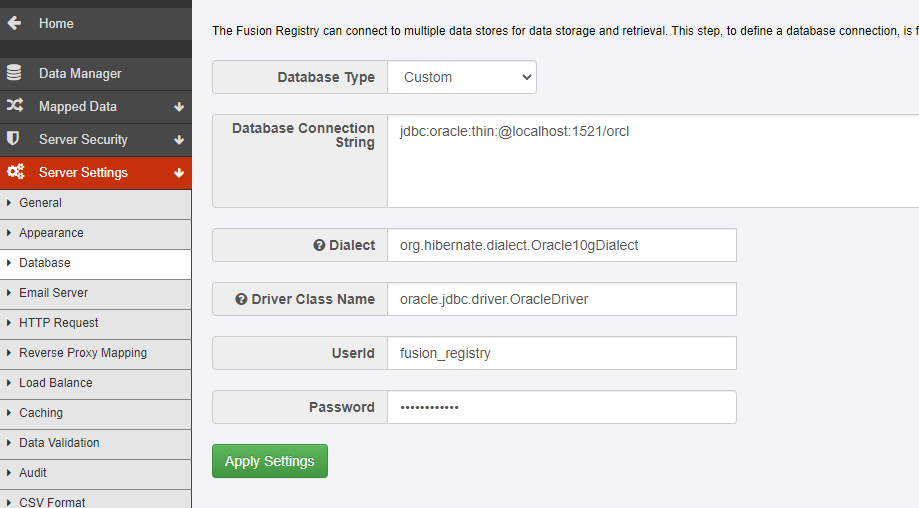
Task: Click the Data Manager database icon
Action: point(14,73)
